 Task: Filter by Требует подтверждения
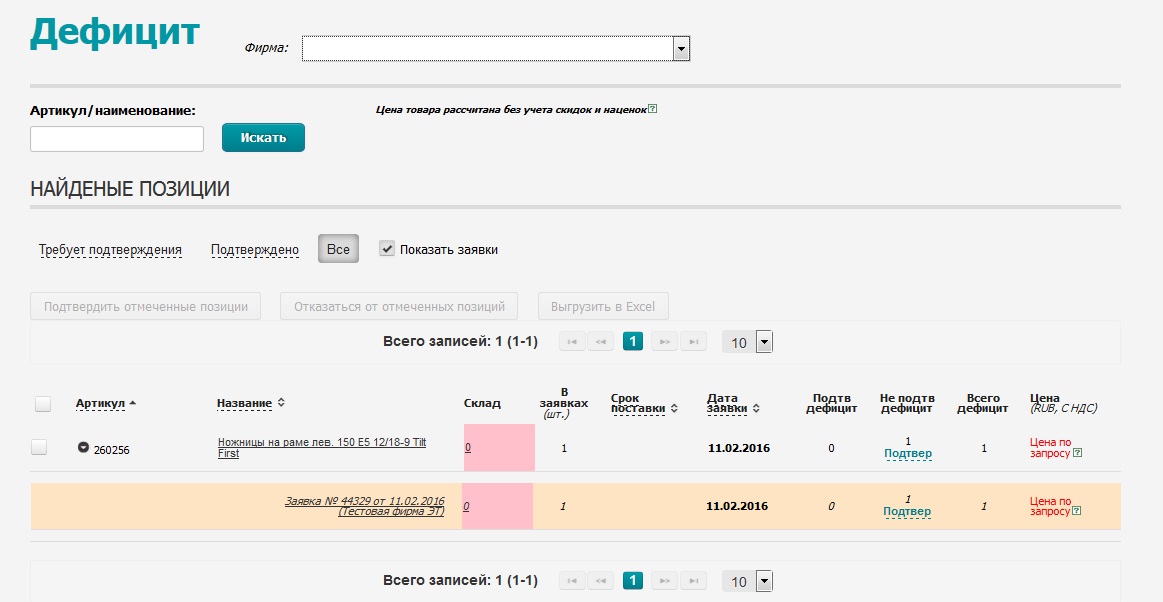[x=110, y=250]
